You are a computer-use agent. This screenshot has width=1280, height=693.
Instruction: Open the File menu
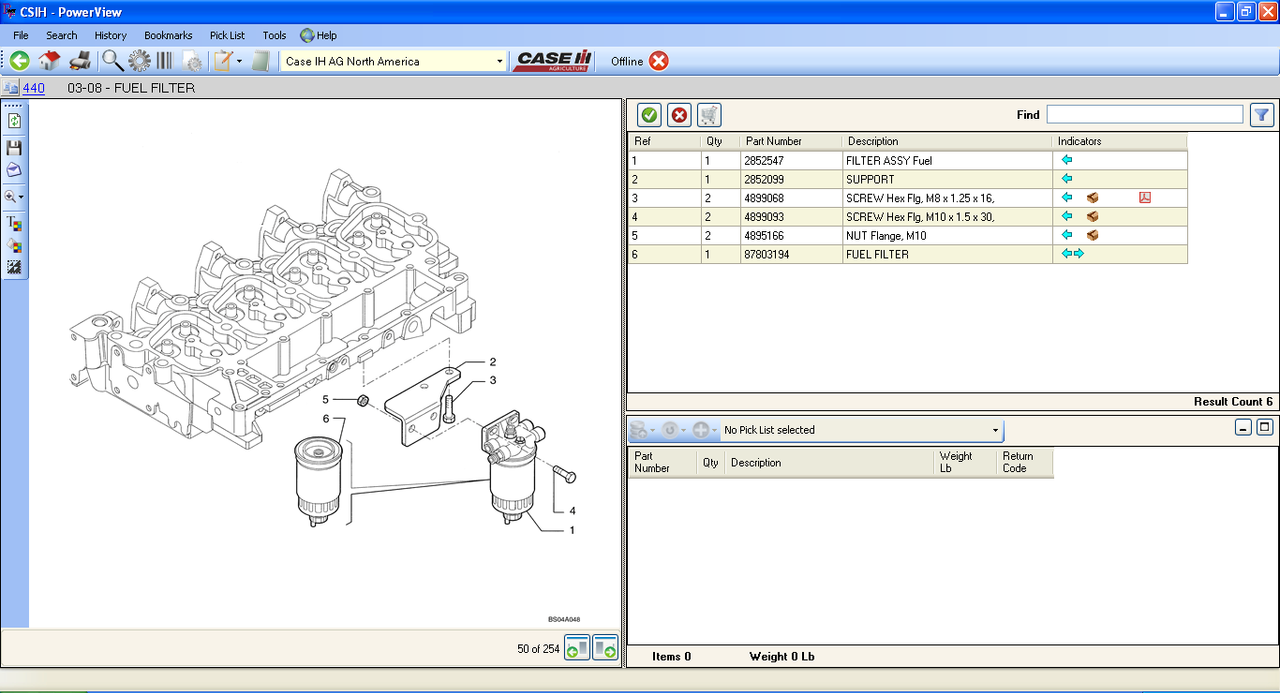click(x=21, y=35)
